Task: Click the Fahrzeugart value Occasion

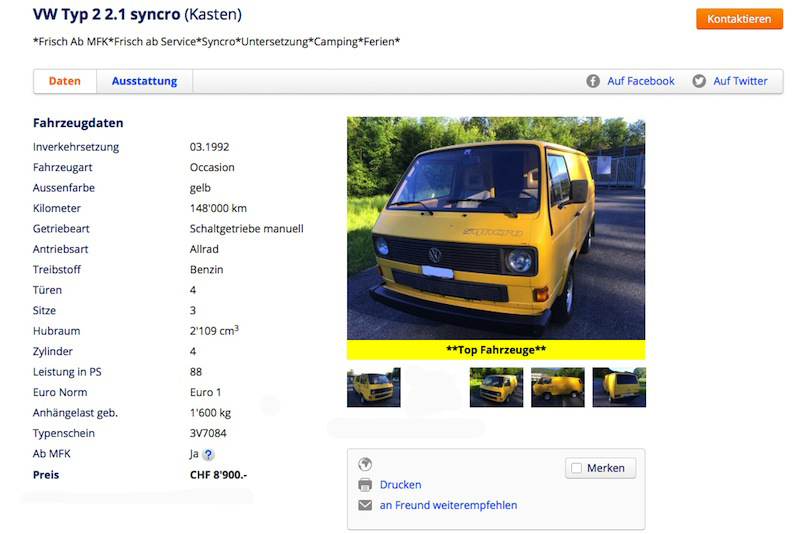Action: [212, 167]
